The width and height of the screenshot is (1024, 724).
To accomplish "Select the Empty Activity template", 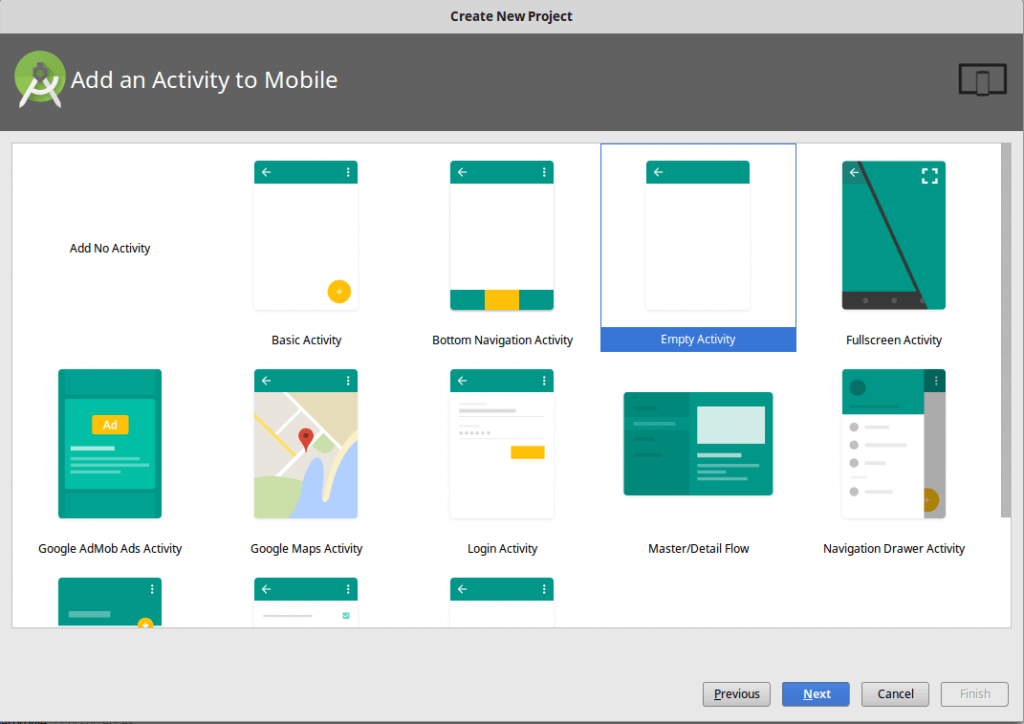I will coord(698,235).
